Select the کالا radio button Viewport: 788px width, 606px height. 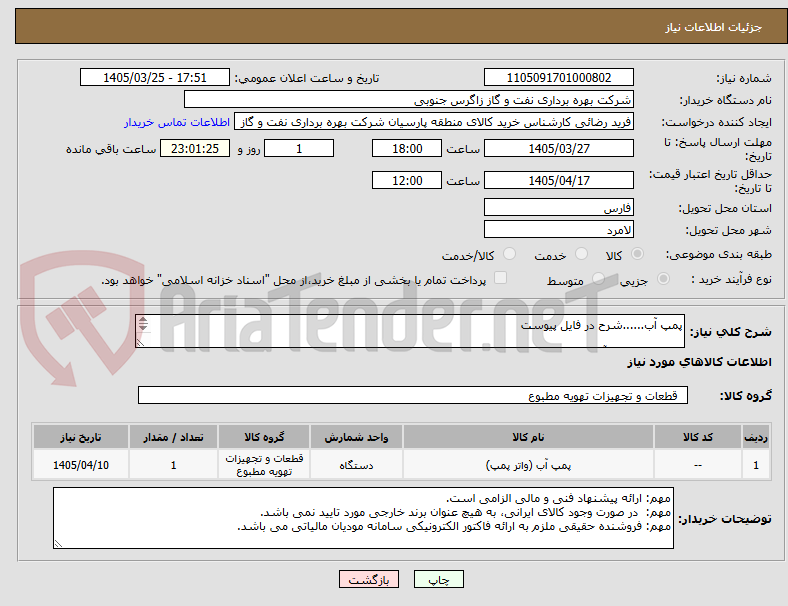pos(637,254)
